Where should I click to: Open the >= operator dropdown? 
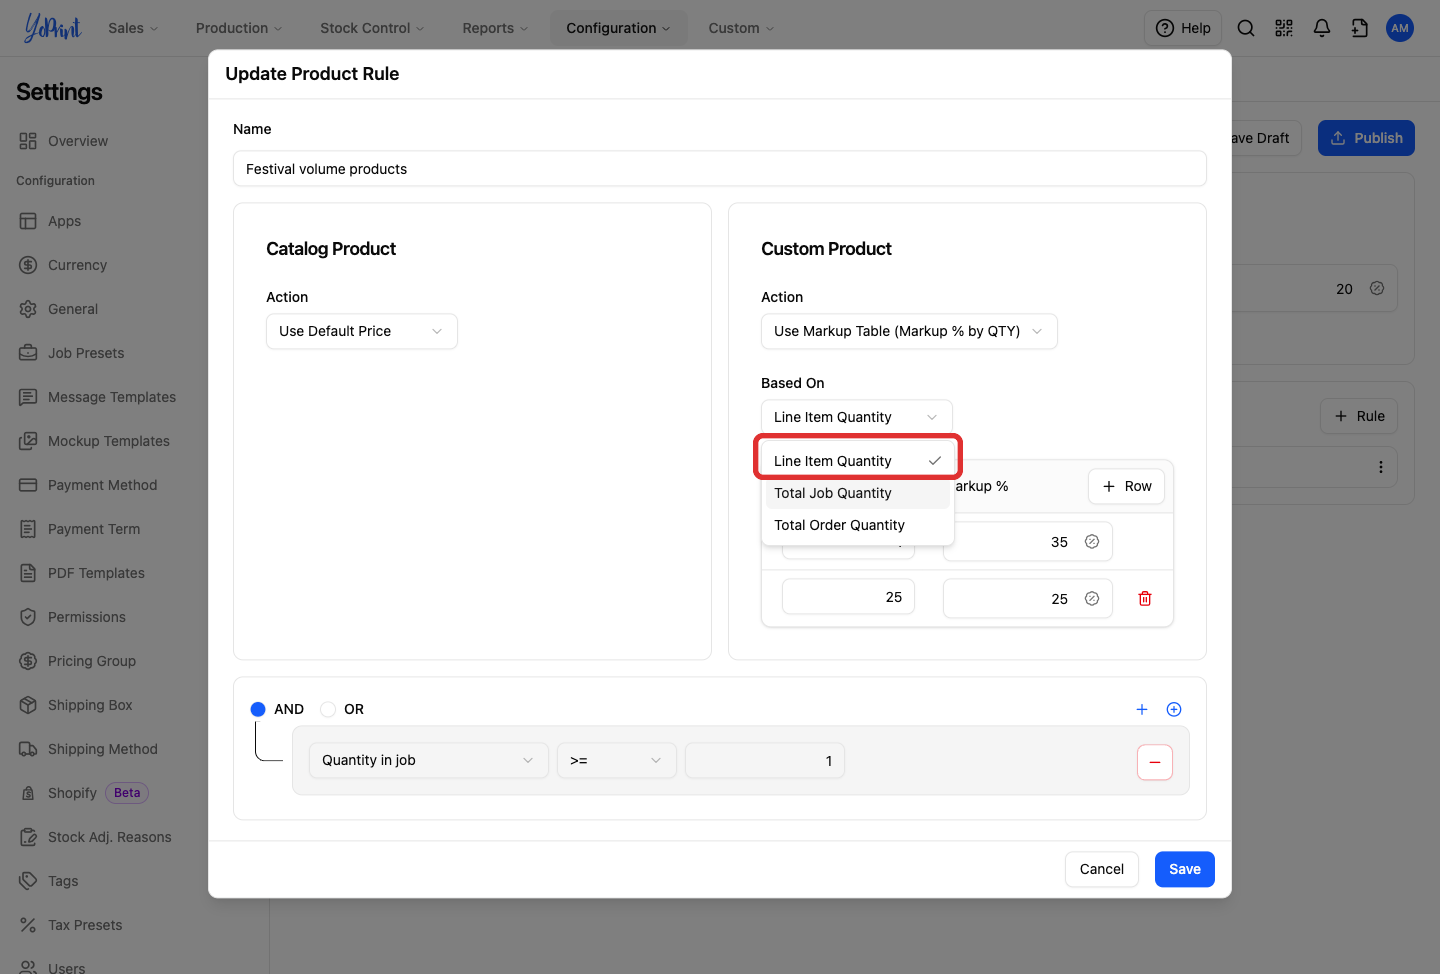[x=617, y=760]
